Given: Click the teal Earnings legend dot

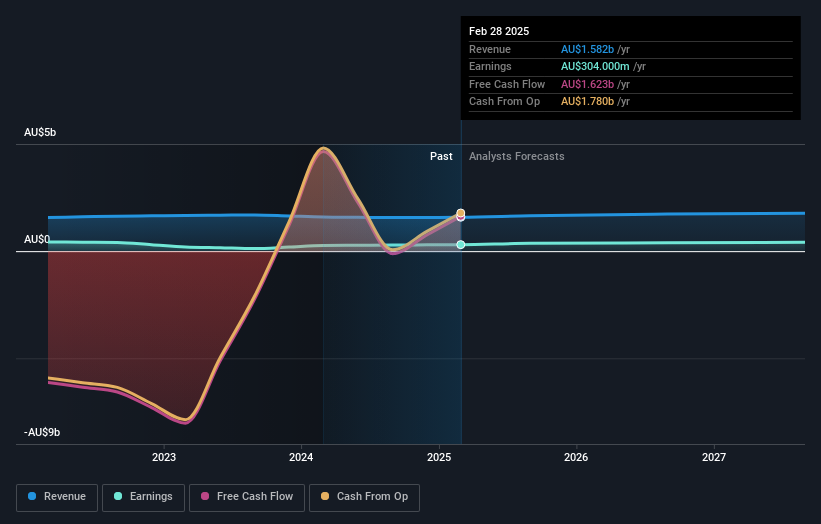Looking at the screenshot, I should click(118, 496).
